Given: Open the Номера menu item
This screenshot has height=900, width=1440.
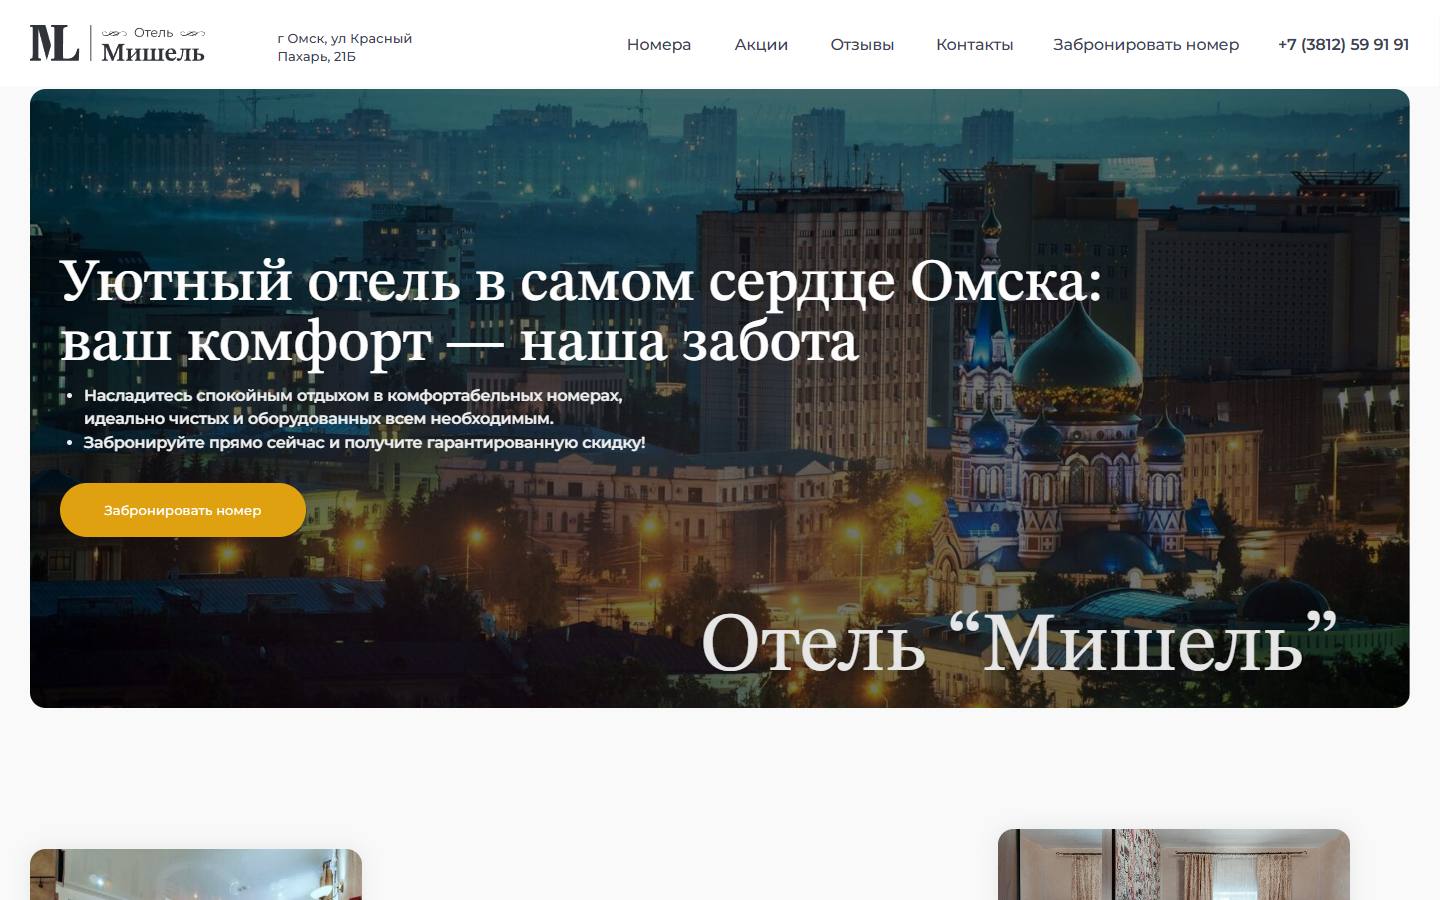Looking at the screenshot, I should 659,44.
